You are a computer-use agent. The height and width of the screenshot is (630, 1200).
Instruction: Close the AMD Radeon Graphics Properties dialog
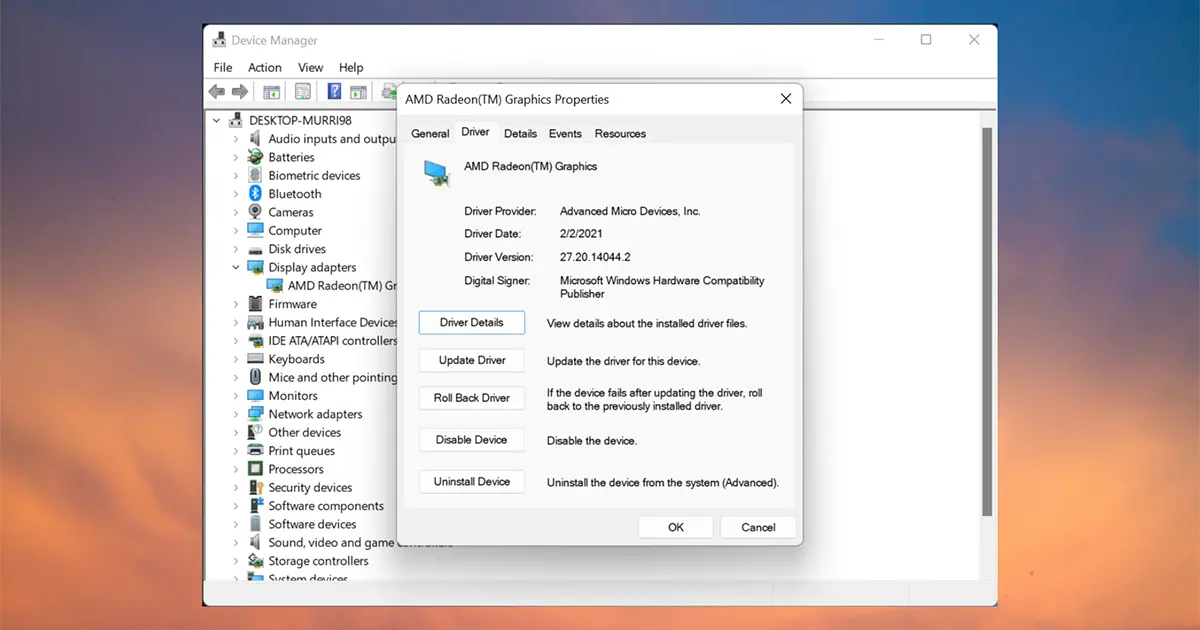[x=786, y=98]
